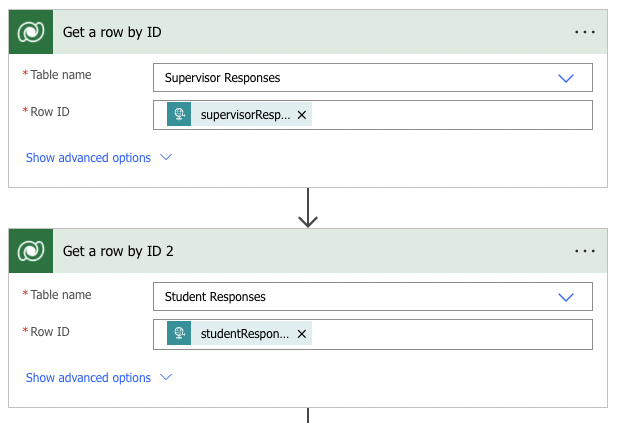Collapse the Get a row by ID 2 header
Screen dimensions: 618x423
308,251
